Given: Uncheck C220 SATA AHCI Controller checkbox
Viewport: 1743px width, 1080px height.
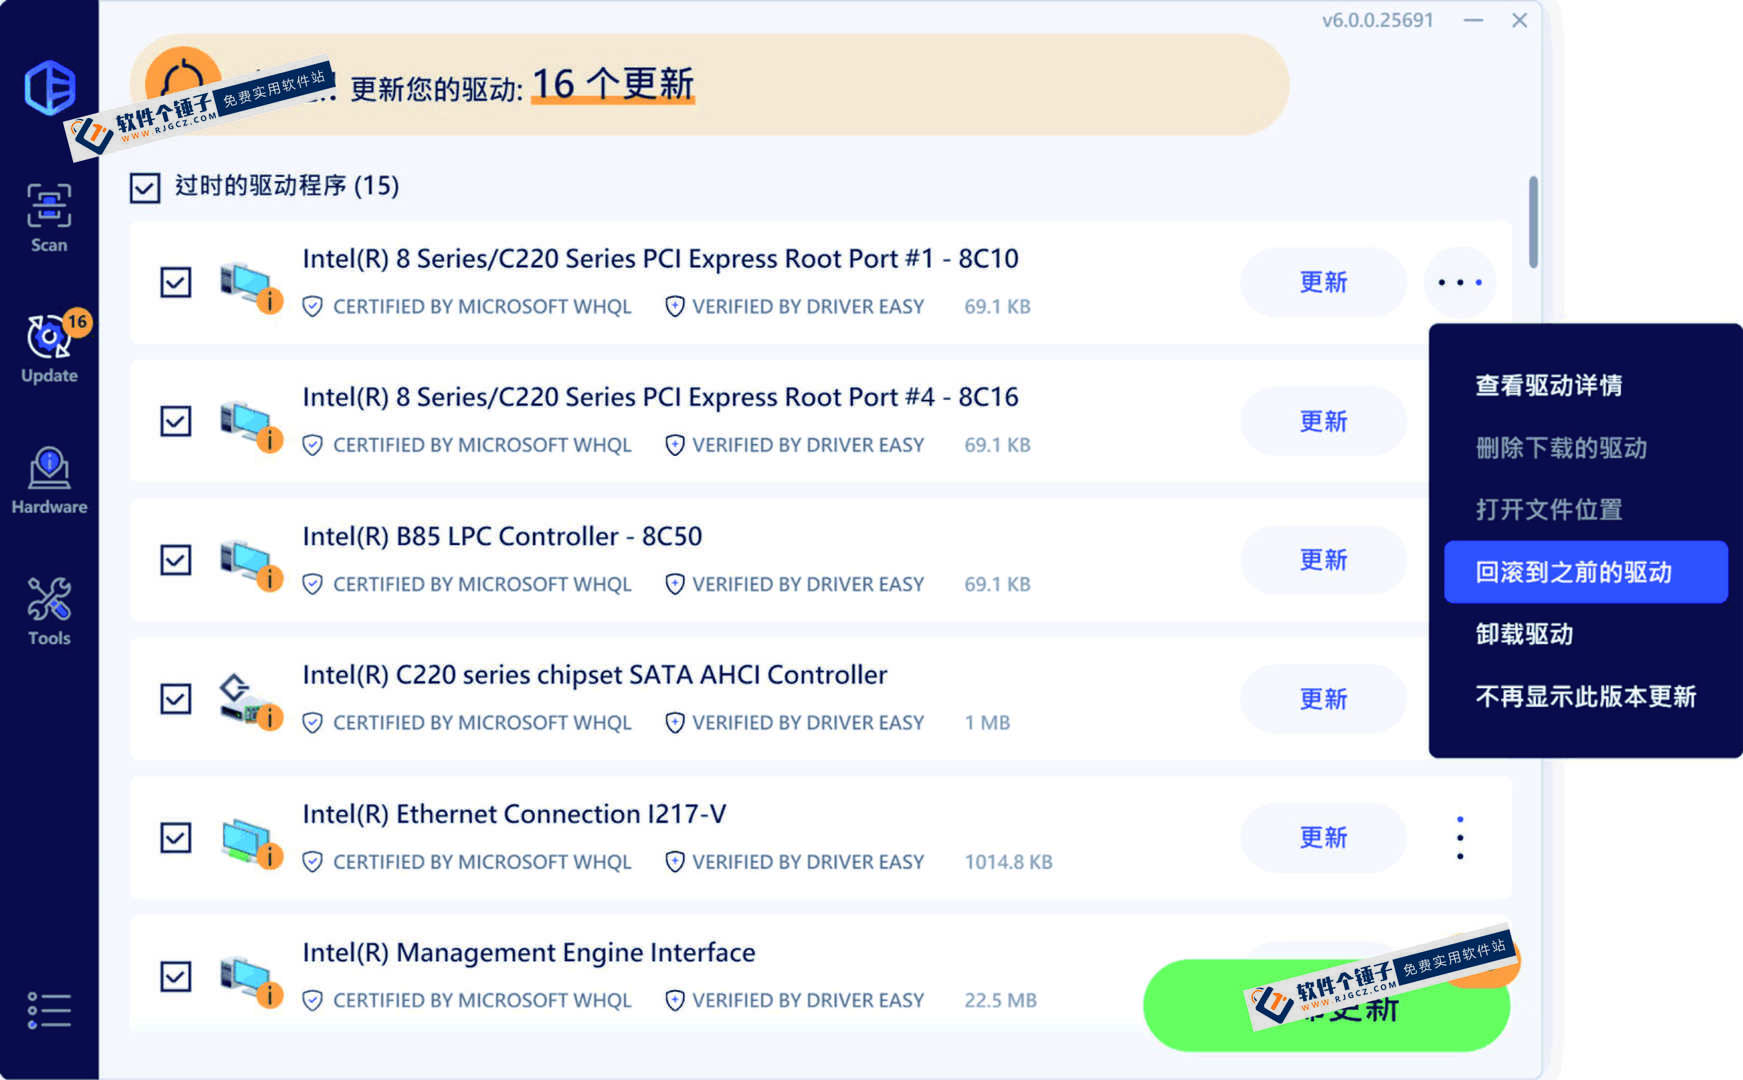Looking at the screenshot, I should [x=176, y=698].
